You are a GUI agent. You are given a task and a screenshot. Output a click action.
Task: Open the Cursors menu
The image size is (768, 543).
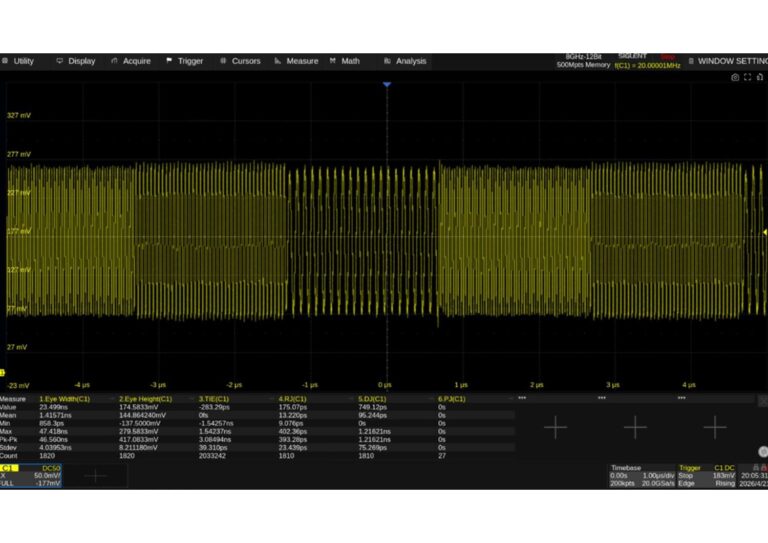pyautogui.click(x=240, y=61)
